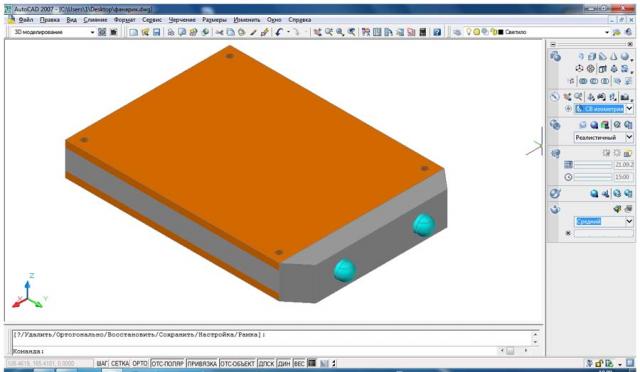The width and height of the screenshot is (640, 372).
Task: Click the Open file folder icon
Action: (x=145, y=32)
